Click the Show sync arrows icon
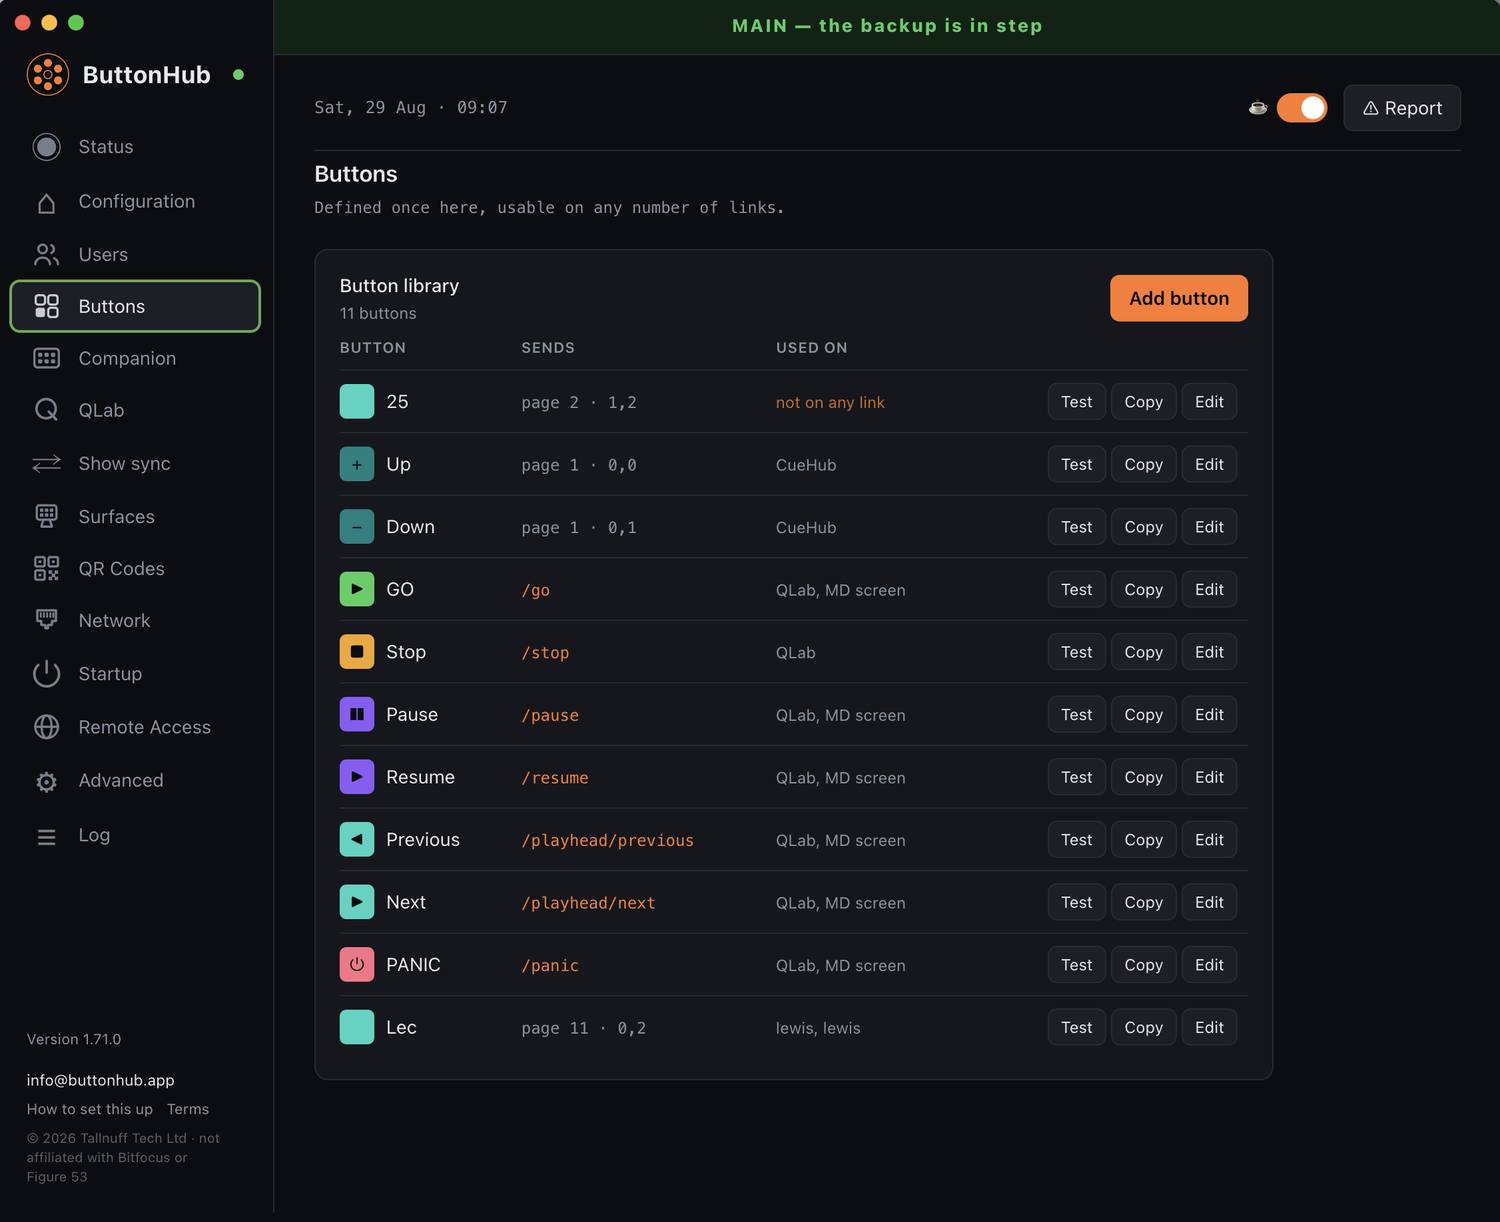 47,464
